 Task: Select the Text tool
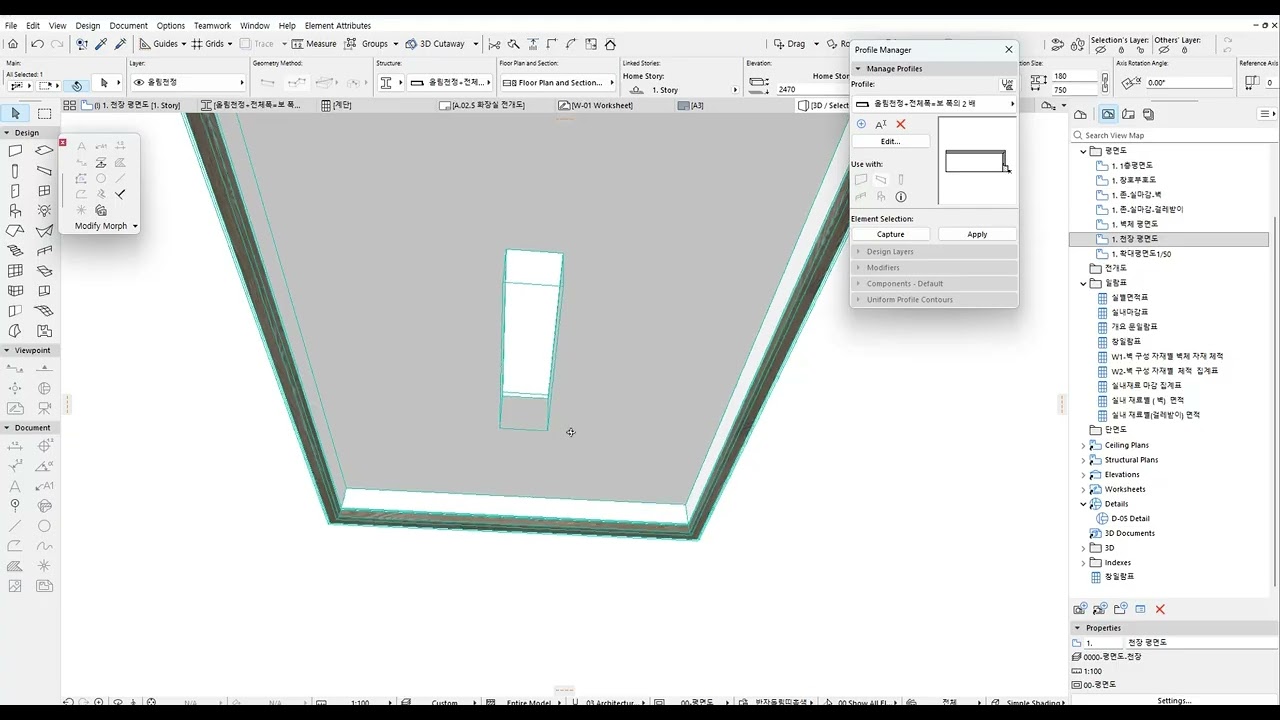(x=15, y=486)
